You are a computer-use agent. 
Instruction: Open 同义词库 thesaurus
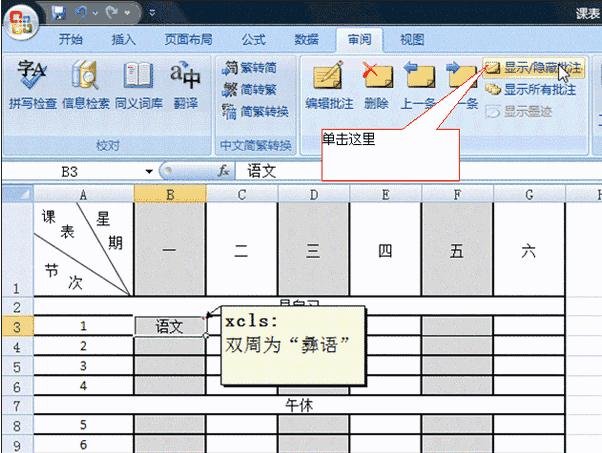click(139, 84)
